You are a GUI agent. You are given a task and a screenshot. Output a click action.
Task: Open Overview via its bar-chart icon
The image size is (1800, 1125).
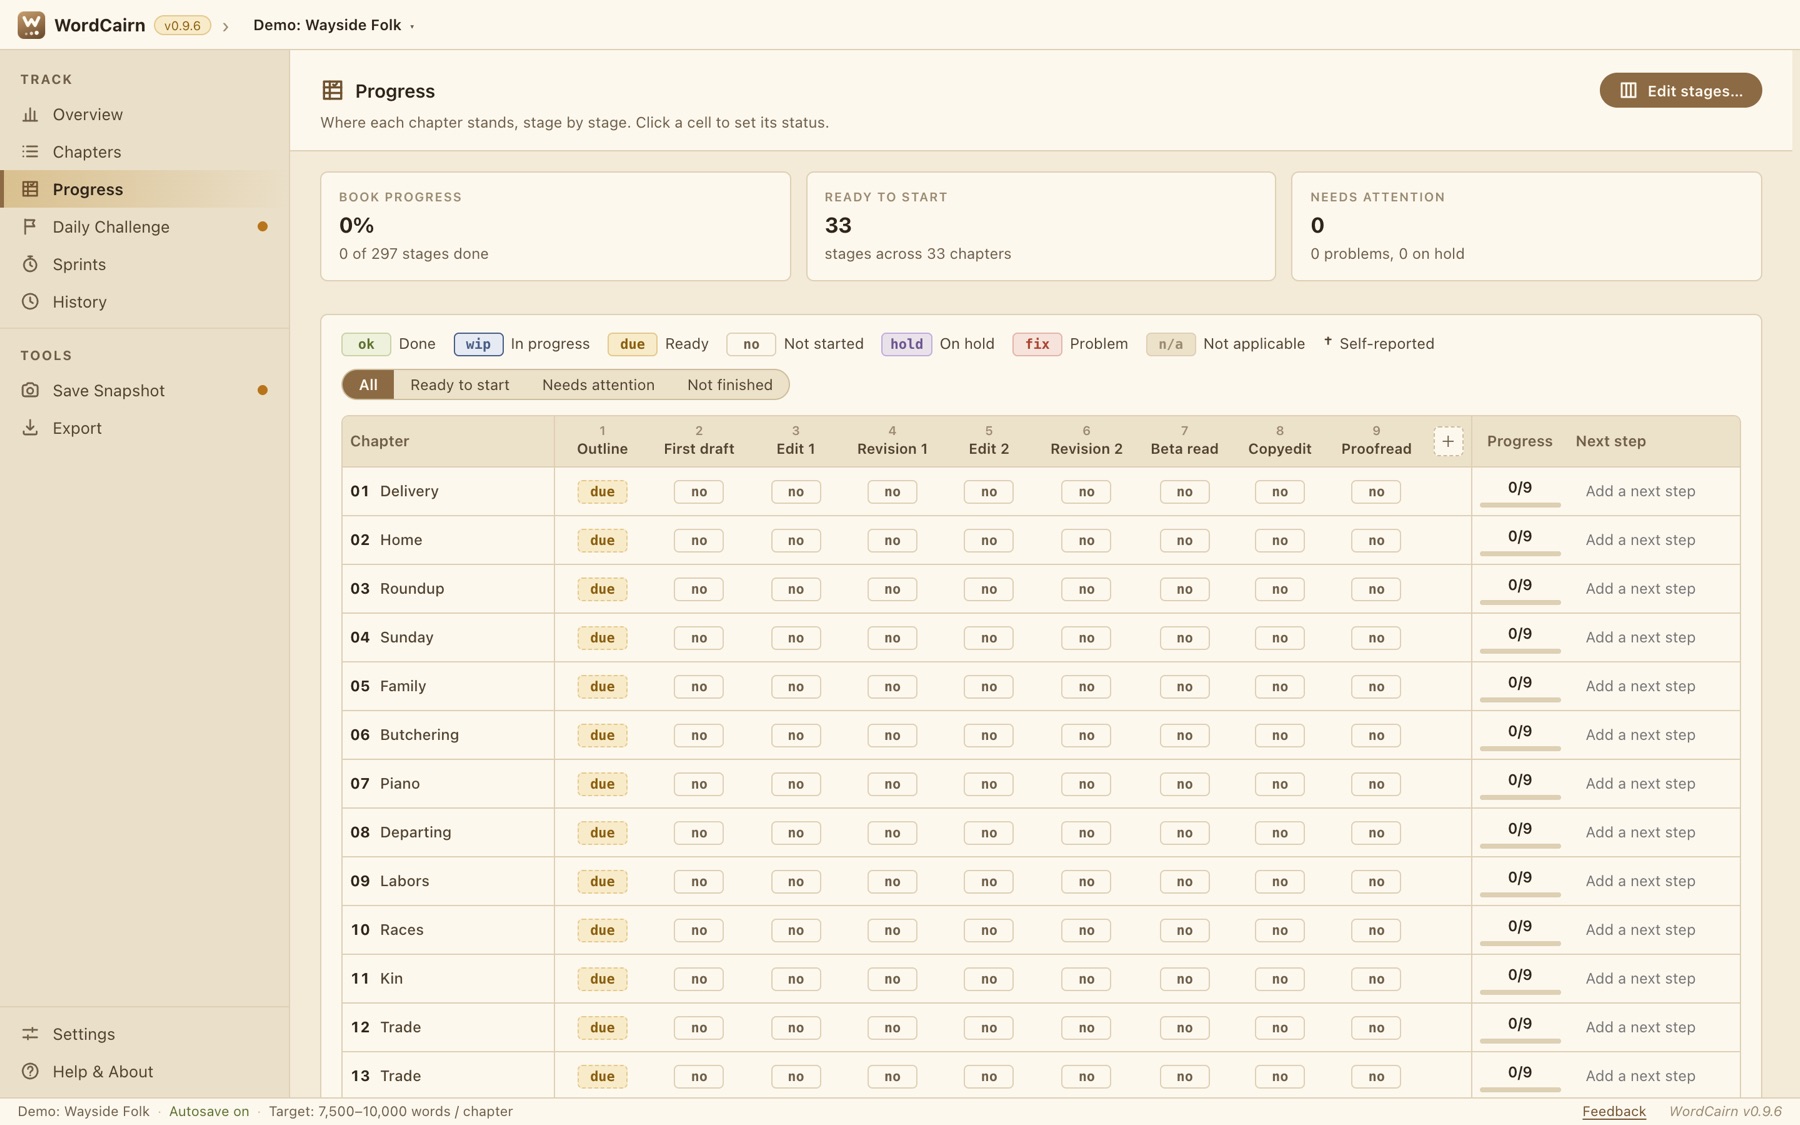point(30,114)
